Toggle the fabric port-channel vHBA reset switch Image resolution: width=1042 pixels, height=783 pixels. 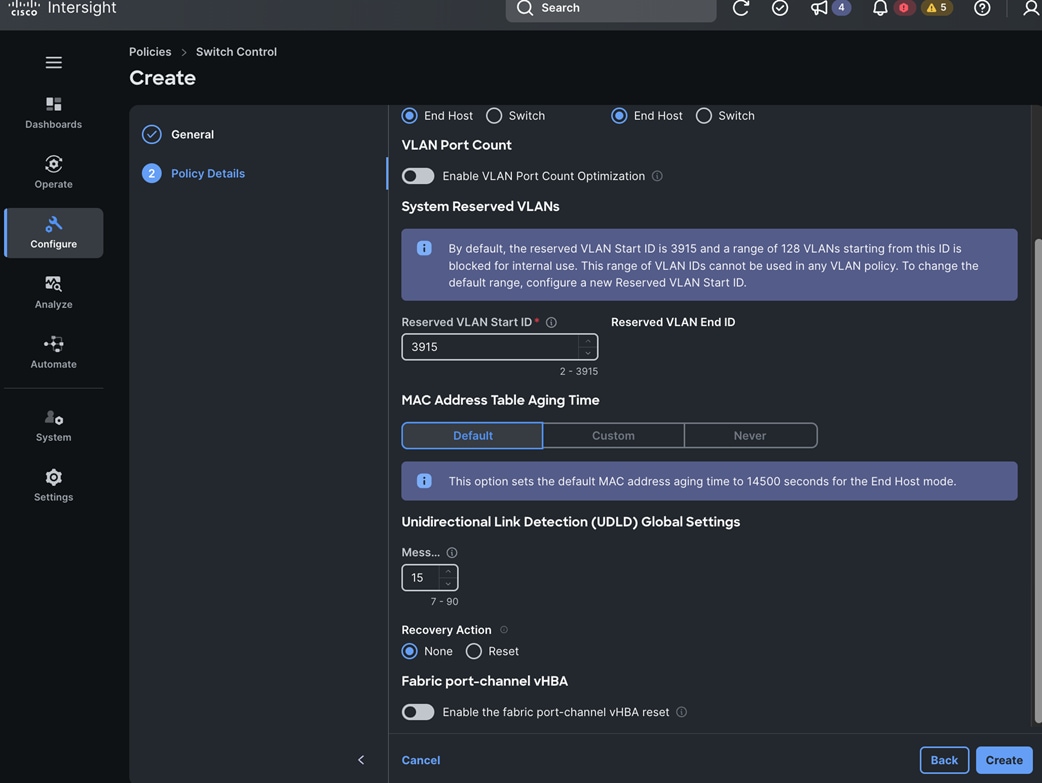tap(418, 712)
